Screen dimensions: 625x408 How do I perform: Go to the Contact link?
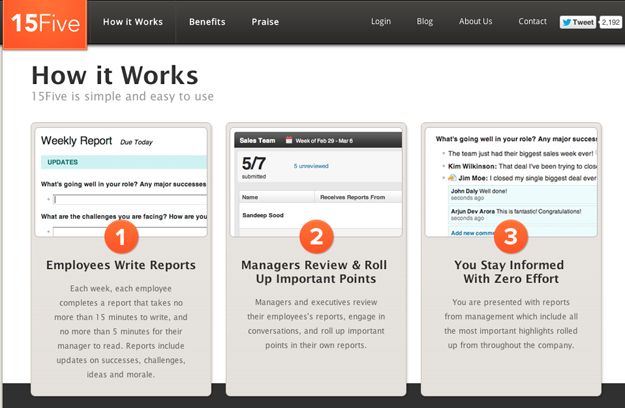click(x=533, y=22)
